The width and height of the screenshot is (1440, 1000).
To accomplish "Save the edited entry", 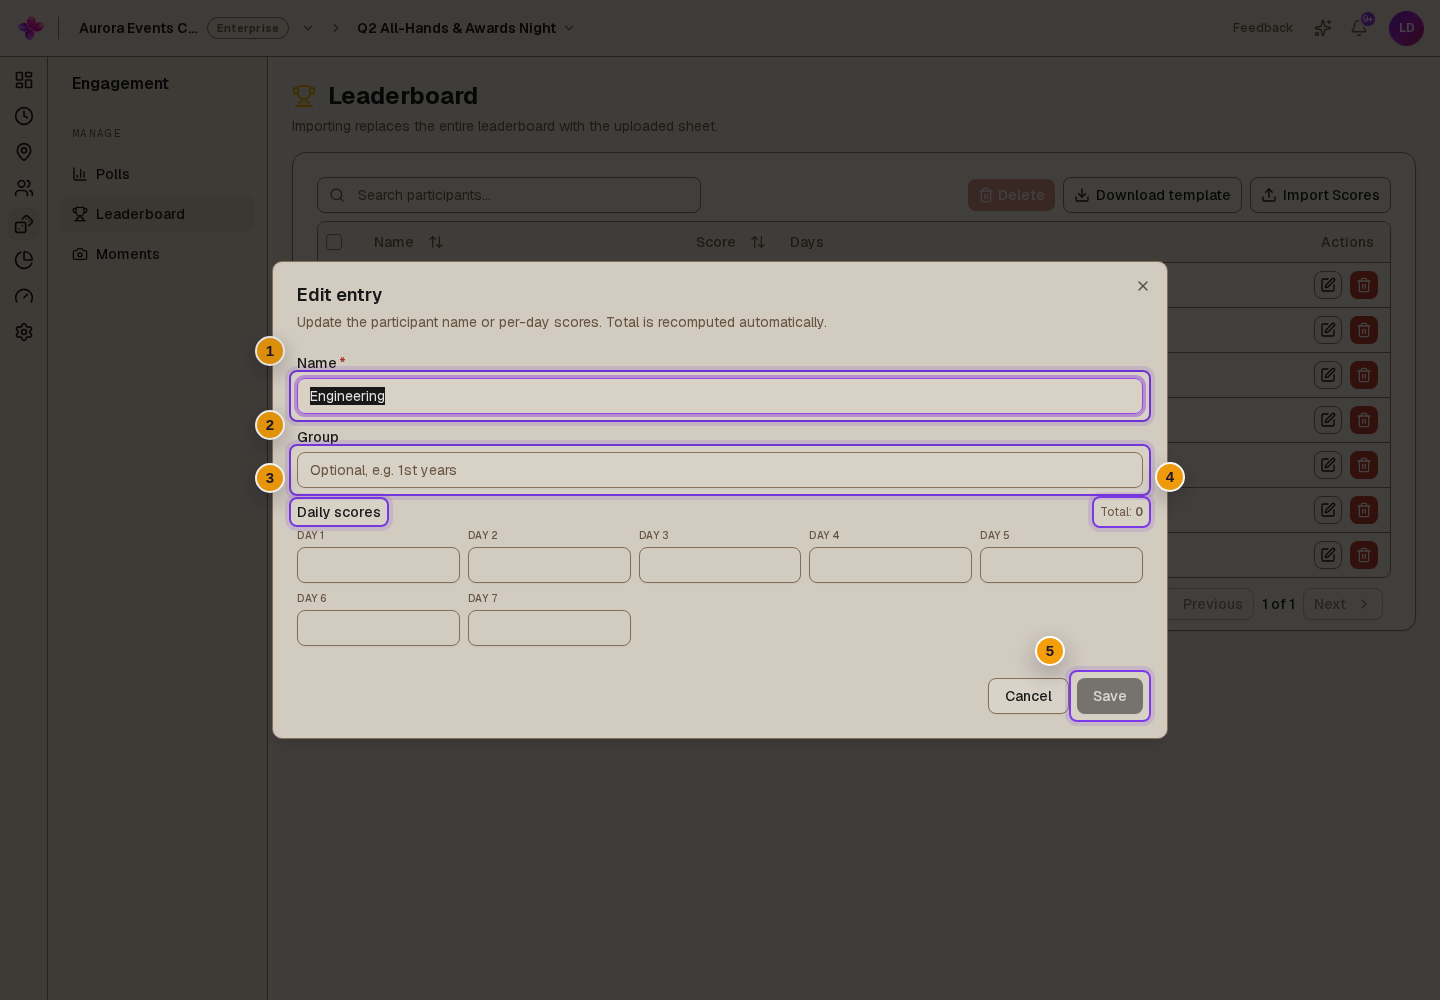I will [1110, 696].
